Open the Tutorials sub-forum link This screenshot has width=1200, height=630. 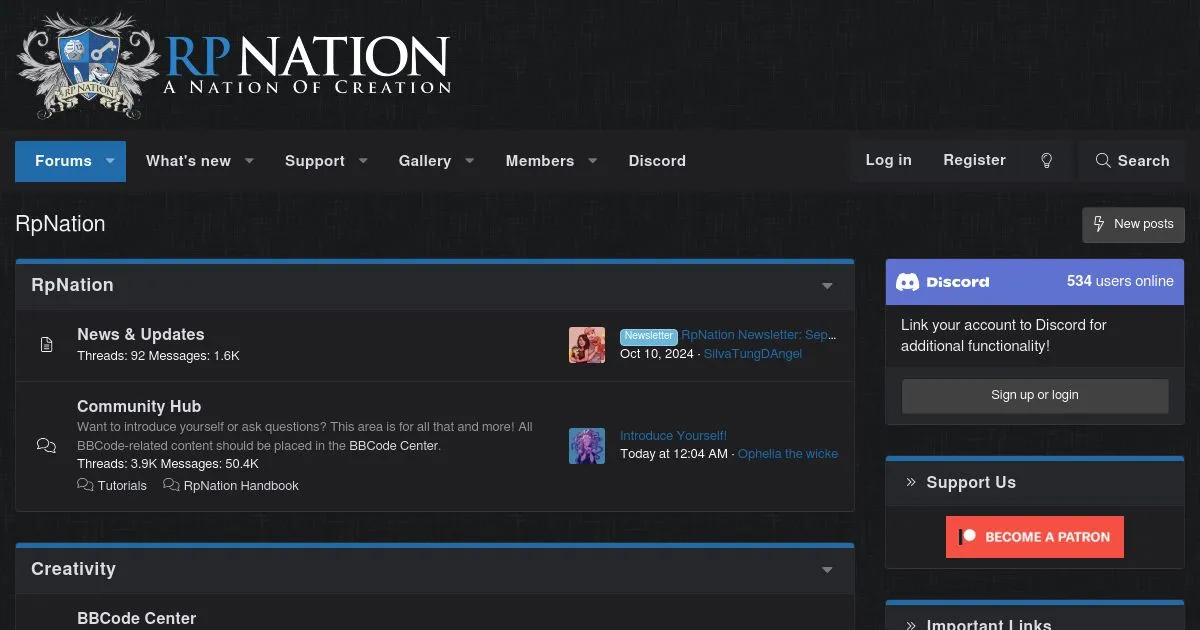(x=122, y=486)
